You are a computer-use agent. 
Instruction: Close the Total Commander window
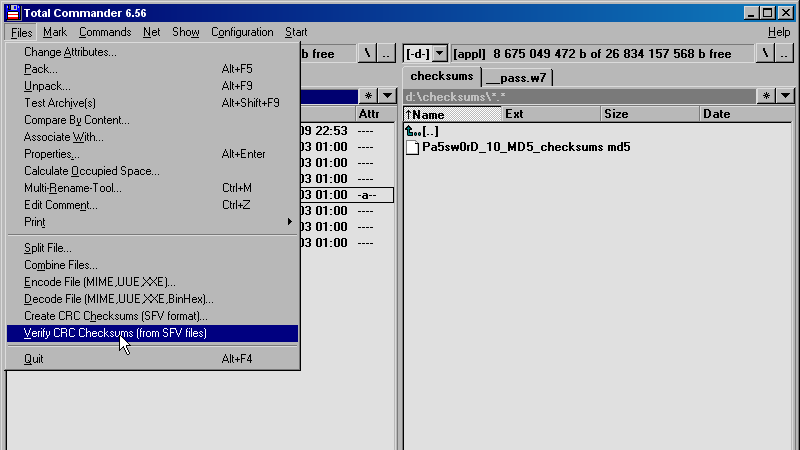[786, 13]
